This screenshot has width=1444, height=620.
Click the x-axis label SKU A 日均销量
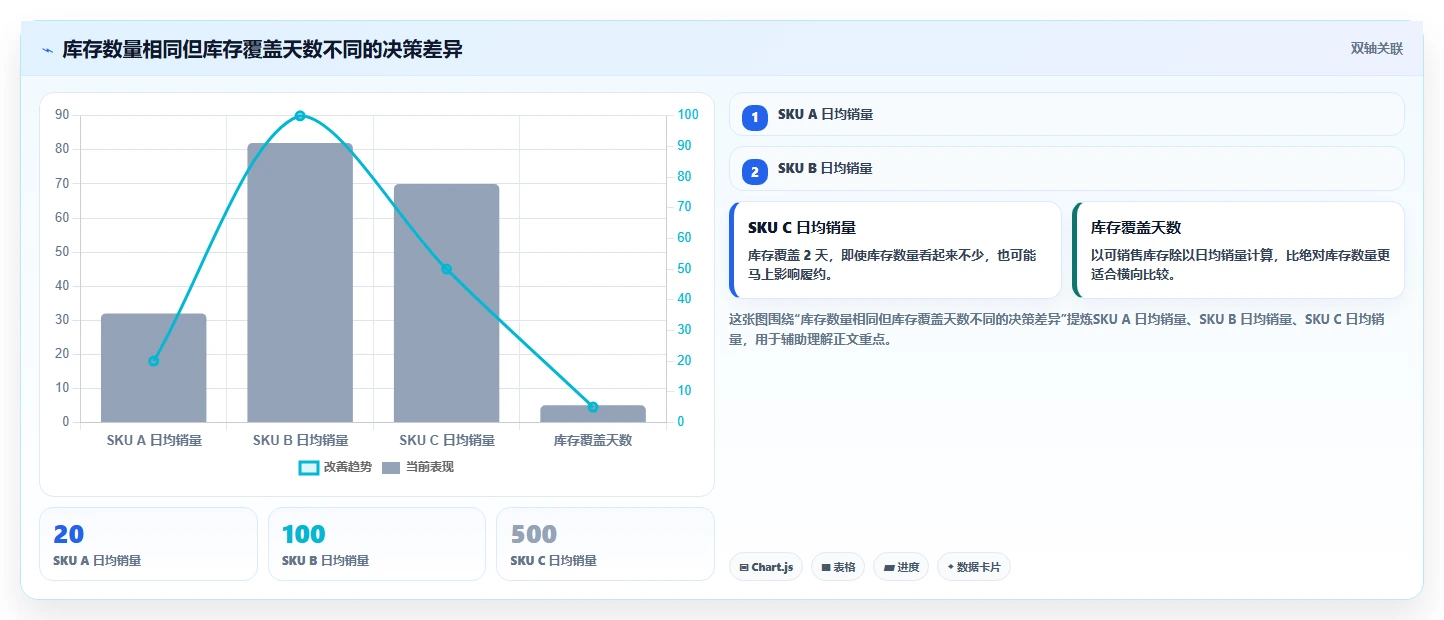click(x=154, y=440)
